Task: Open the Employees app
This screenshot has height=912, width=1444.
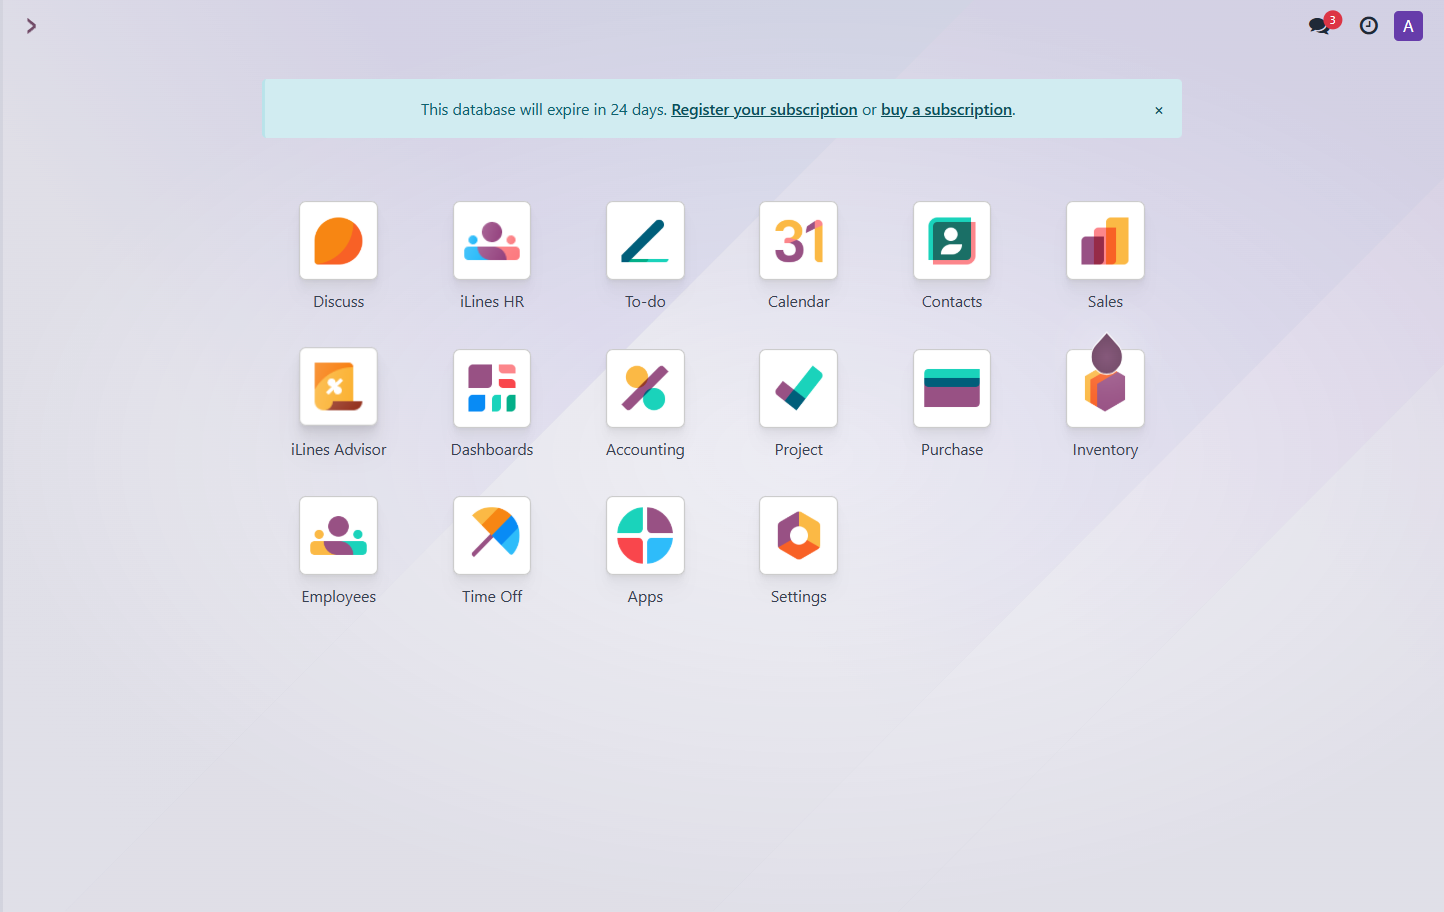Action: 338,535
